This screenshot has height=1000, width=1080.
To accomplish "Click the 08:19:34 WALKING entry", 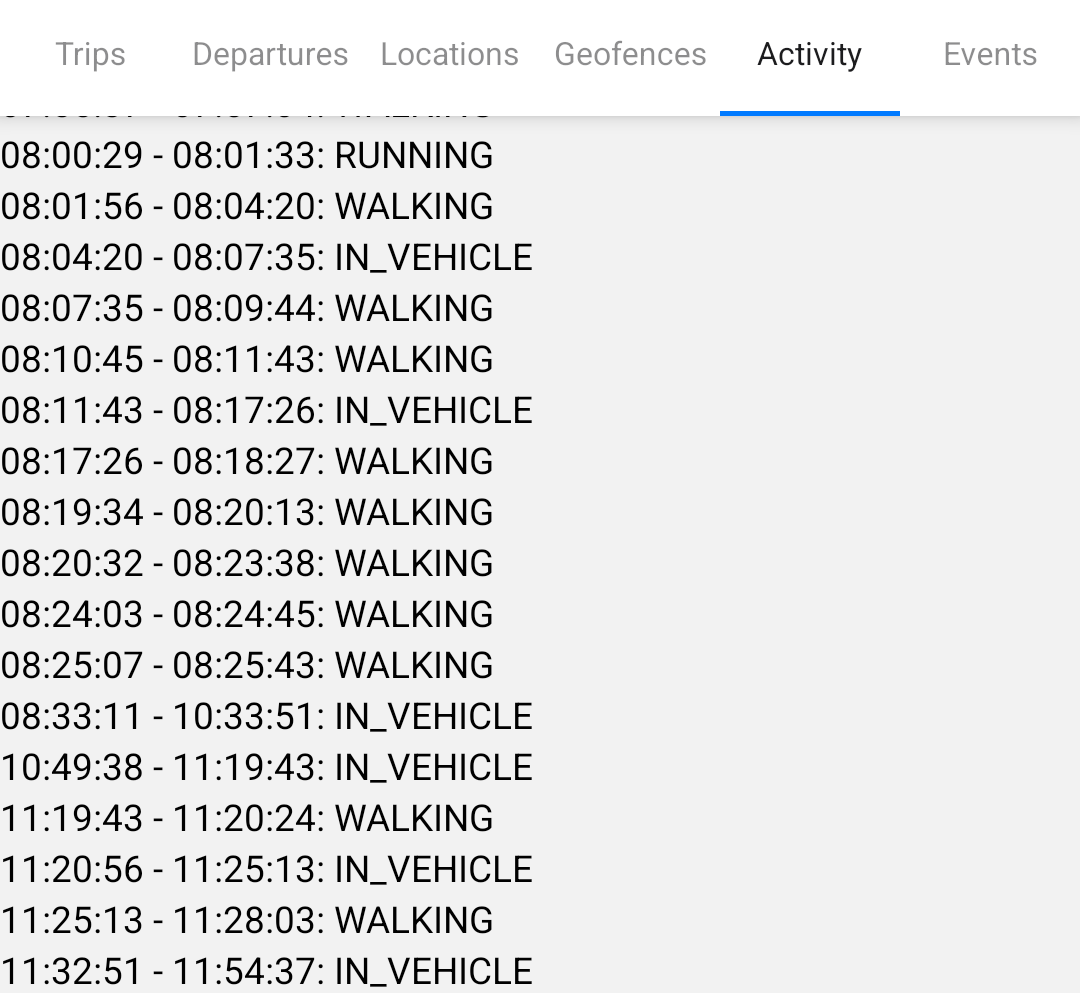I will (246, 512).
